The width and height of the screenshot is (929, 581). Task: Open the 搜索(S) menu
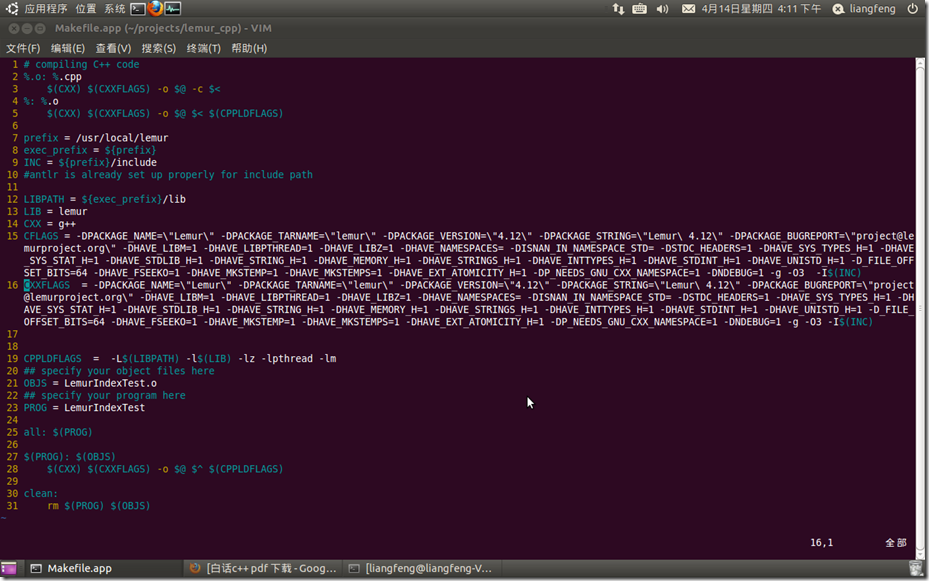click(158, 48)
